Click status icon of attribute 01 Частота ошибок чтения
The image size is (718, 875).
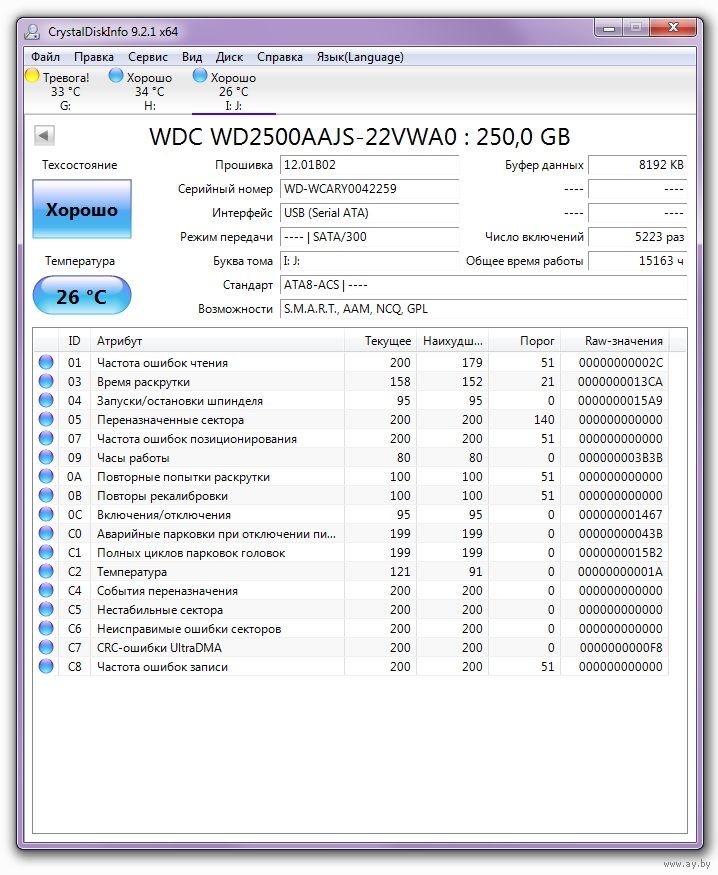click(x=46, y=362)
